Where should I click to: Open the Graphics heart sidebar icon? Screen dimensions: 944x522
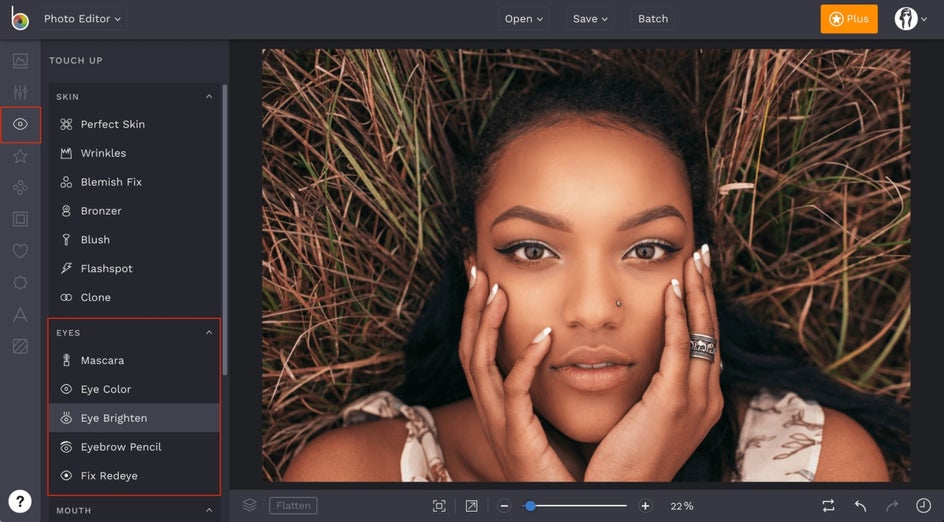click(x=20, y=250)
